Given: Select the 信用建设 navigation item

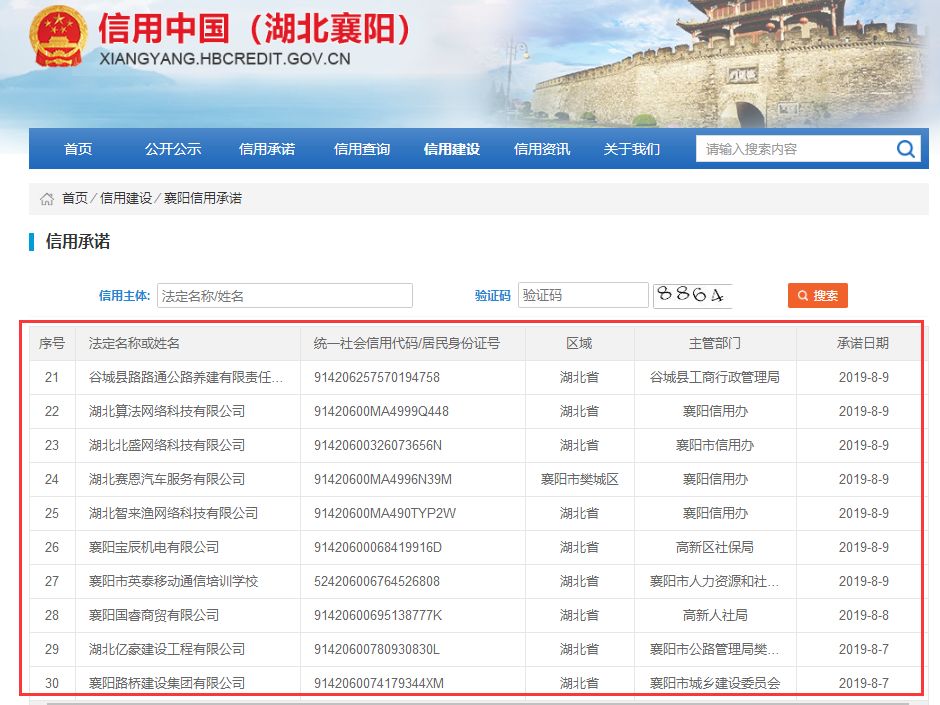Looking at the screenshot, I should tap(452, 149).
